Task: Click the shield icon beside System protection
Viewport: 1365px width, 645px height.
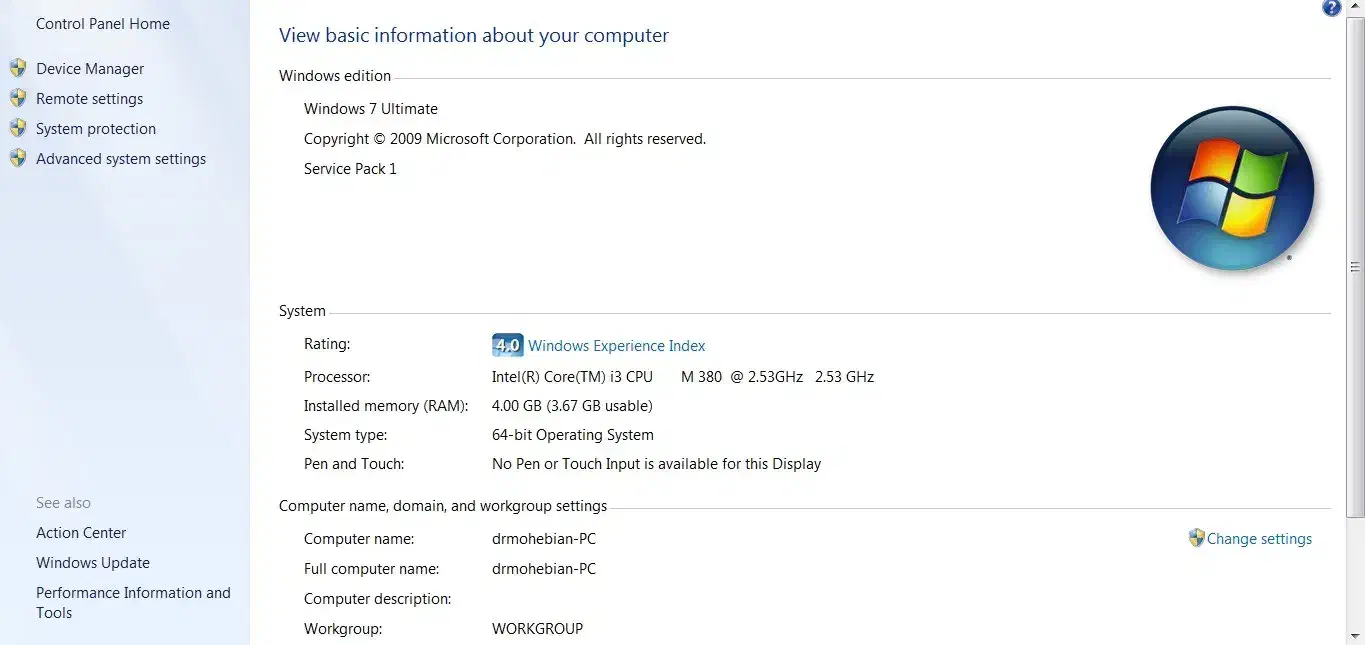Action: (x=18, y=128)
